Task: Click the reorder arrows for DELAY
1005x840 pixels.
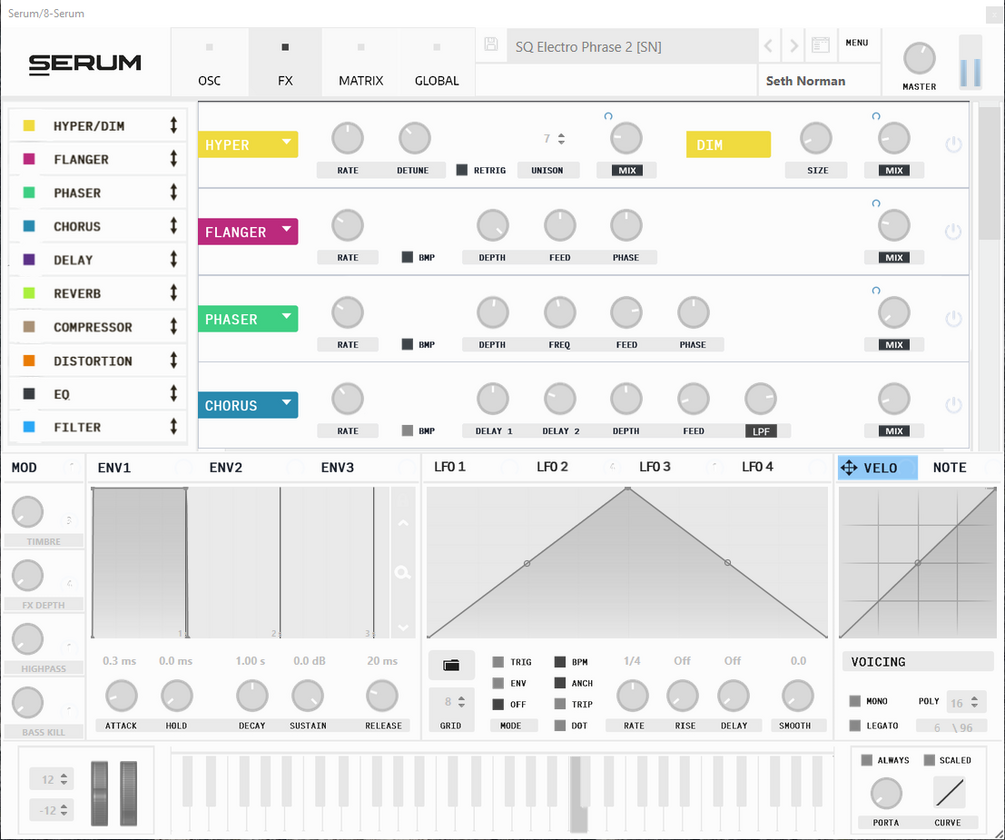Action: point(173,259)
